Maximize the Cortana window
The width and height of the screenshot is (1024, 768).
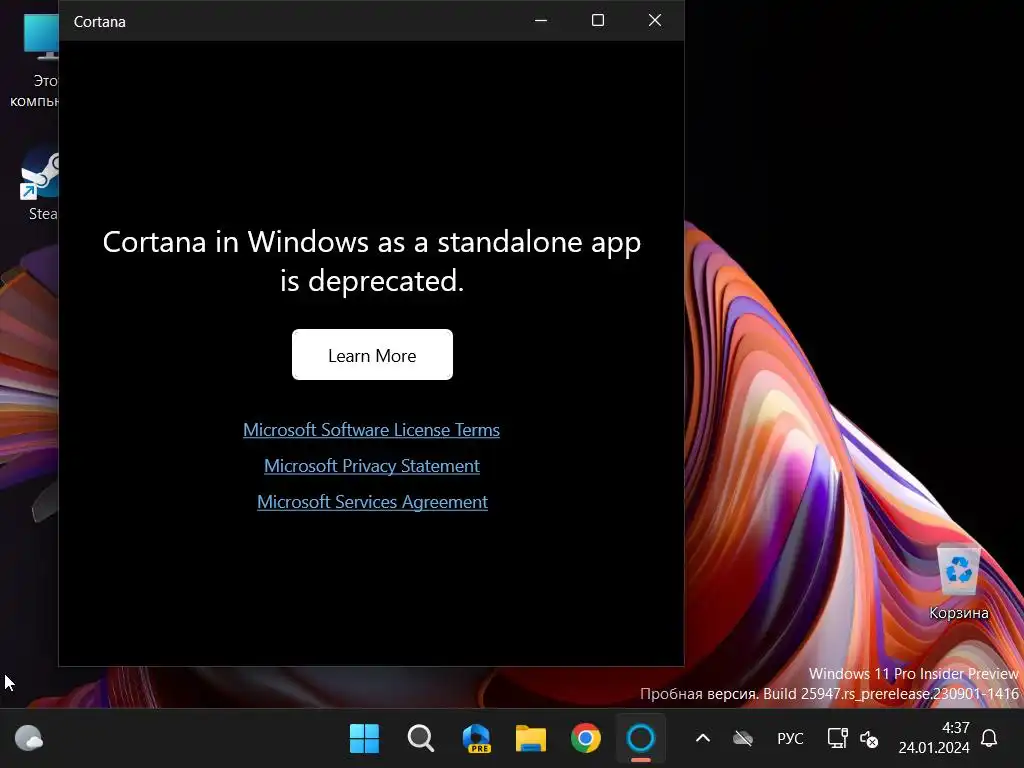tap(598, 21)
